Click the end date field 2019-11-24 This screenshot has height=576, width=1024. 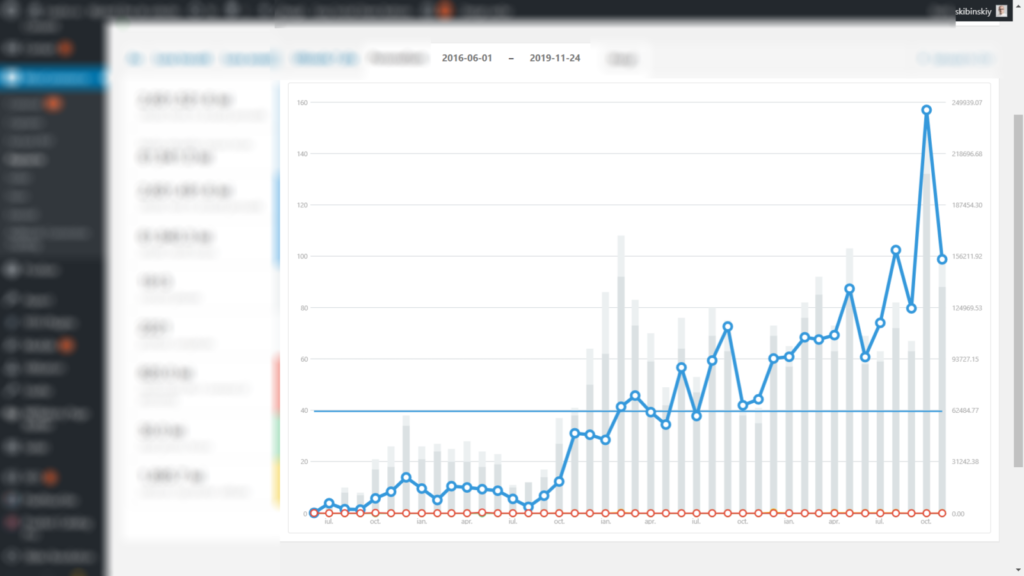[556, 59]
